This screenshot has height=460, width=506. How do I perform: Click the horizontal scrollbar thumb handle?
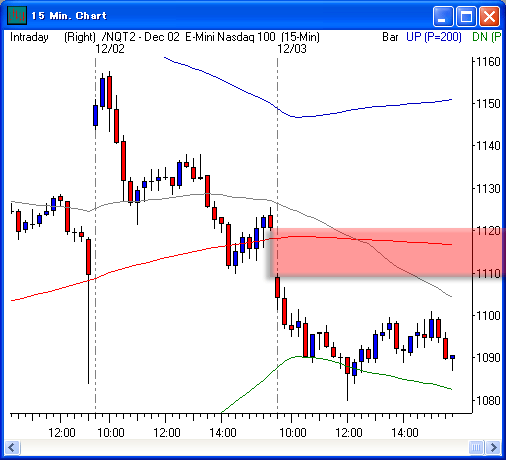click(476, 447)
